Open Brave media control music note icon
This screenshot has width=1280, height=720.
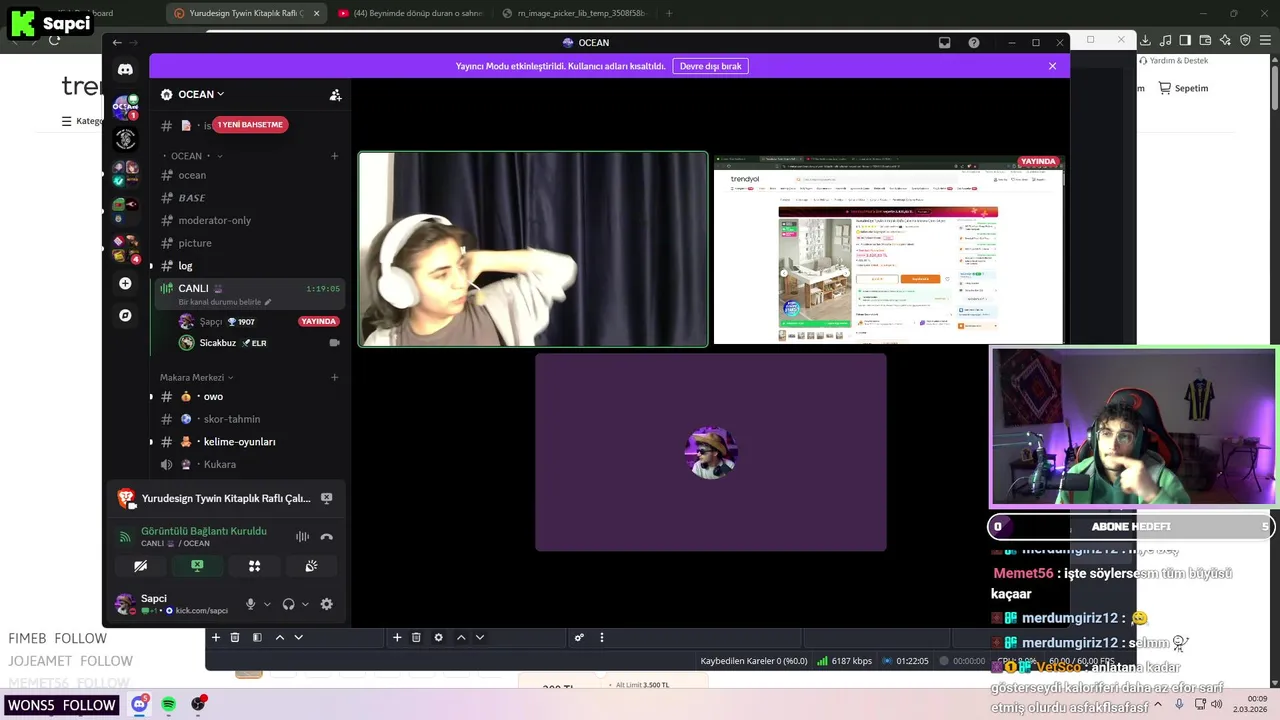1165,40
